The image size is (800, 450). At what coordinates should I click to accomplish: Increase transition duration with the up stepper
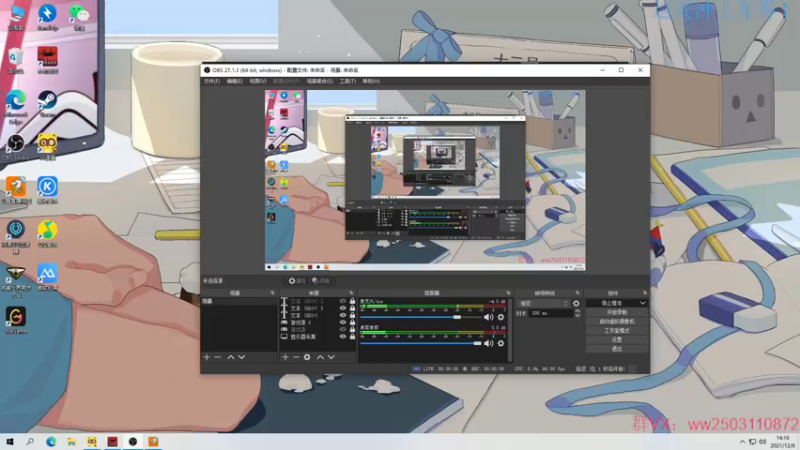coord(577,311)
